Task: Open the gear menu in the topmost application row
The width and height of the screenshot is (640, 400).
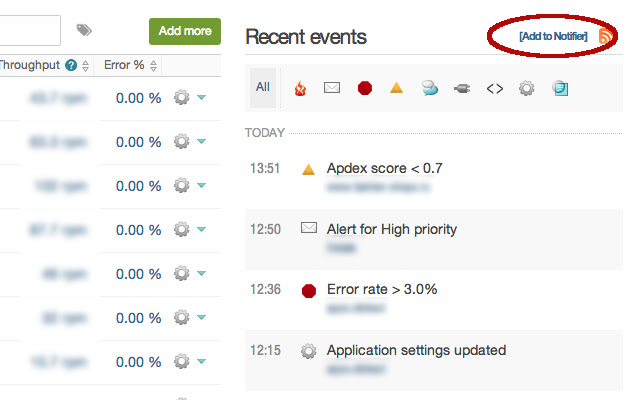Action: click(182, 98)
